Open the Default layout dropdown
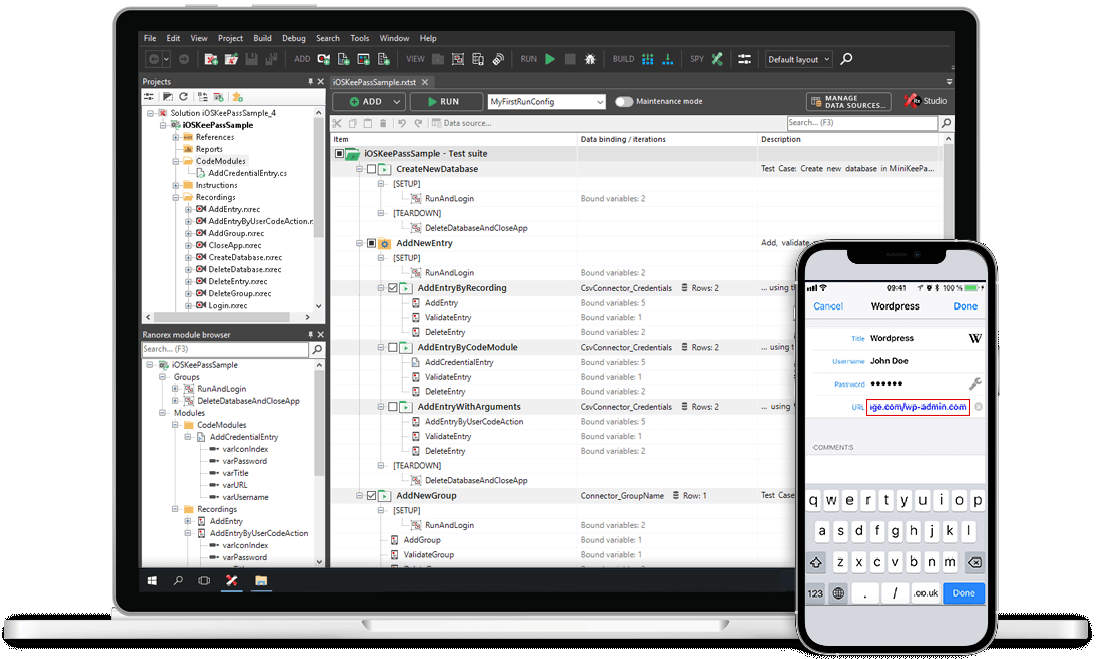This screenshot has height=659, width=1100. [x=798, y=59]
